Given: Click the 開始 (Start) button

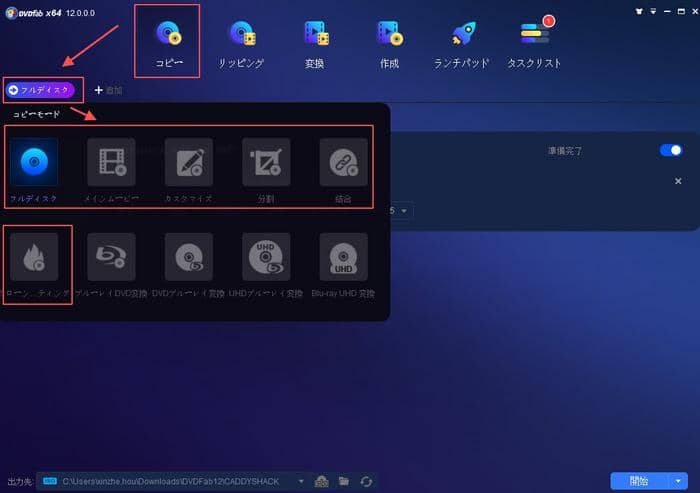Looking at the screenshot, I should pyautogui.click(x=639, y=481).
